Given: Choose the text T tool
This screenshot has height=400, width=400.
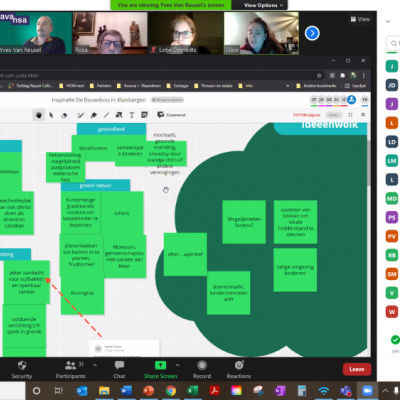Looking at the screenshot, I should [132, 115].
